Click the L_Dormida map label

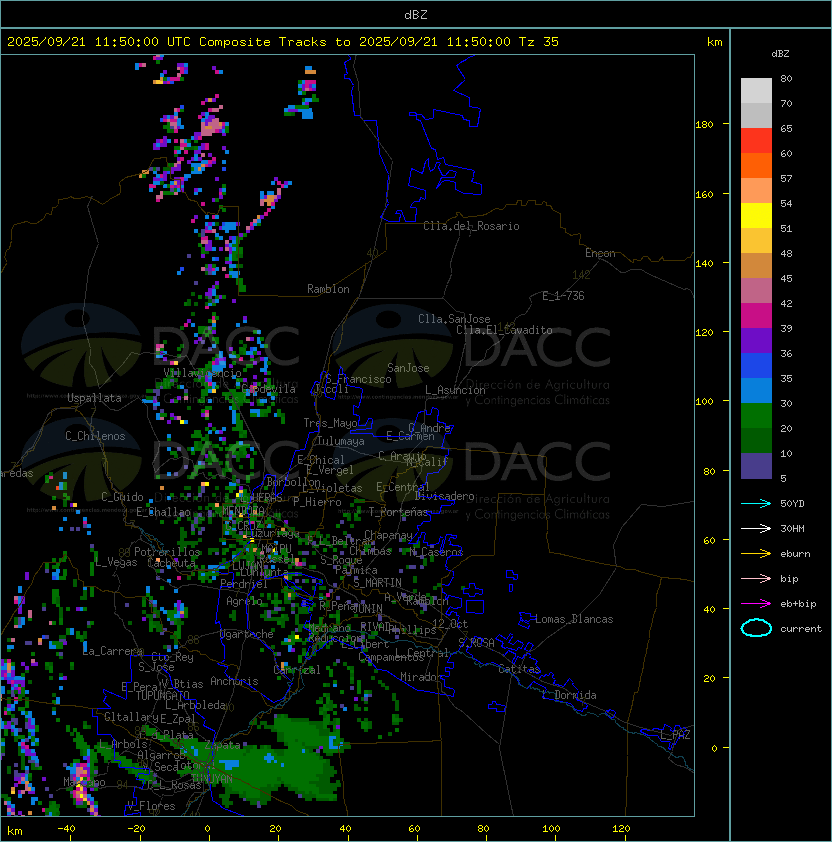[569, 695]
